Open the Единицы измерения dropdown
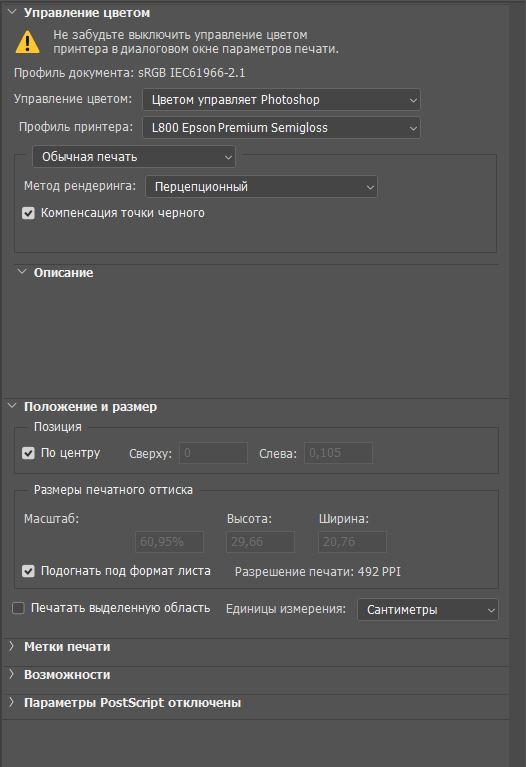 [x=428, y=609]
